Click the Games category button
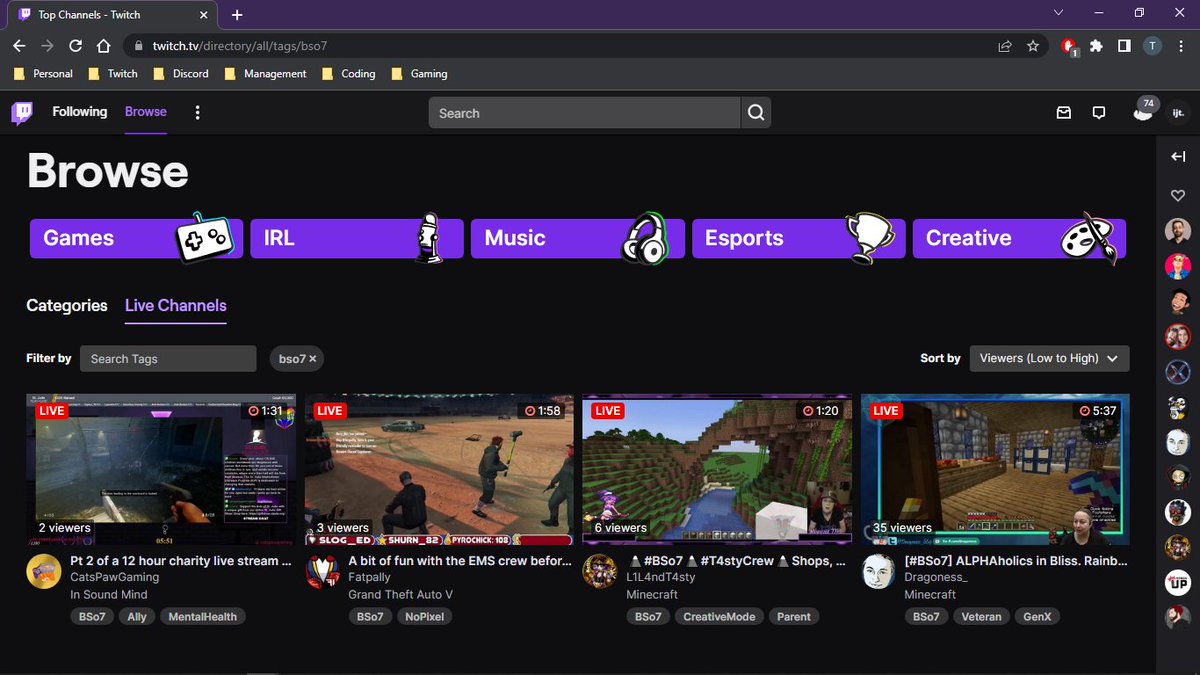This screenshot has height=675, width=1200. 135,238
